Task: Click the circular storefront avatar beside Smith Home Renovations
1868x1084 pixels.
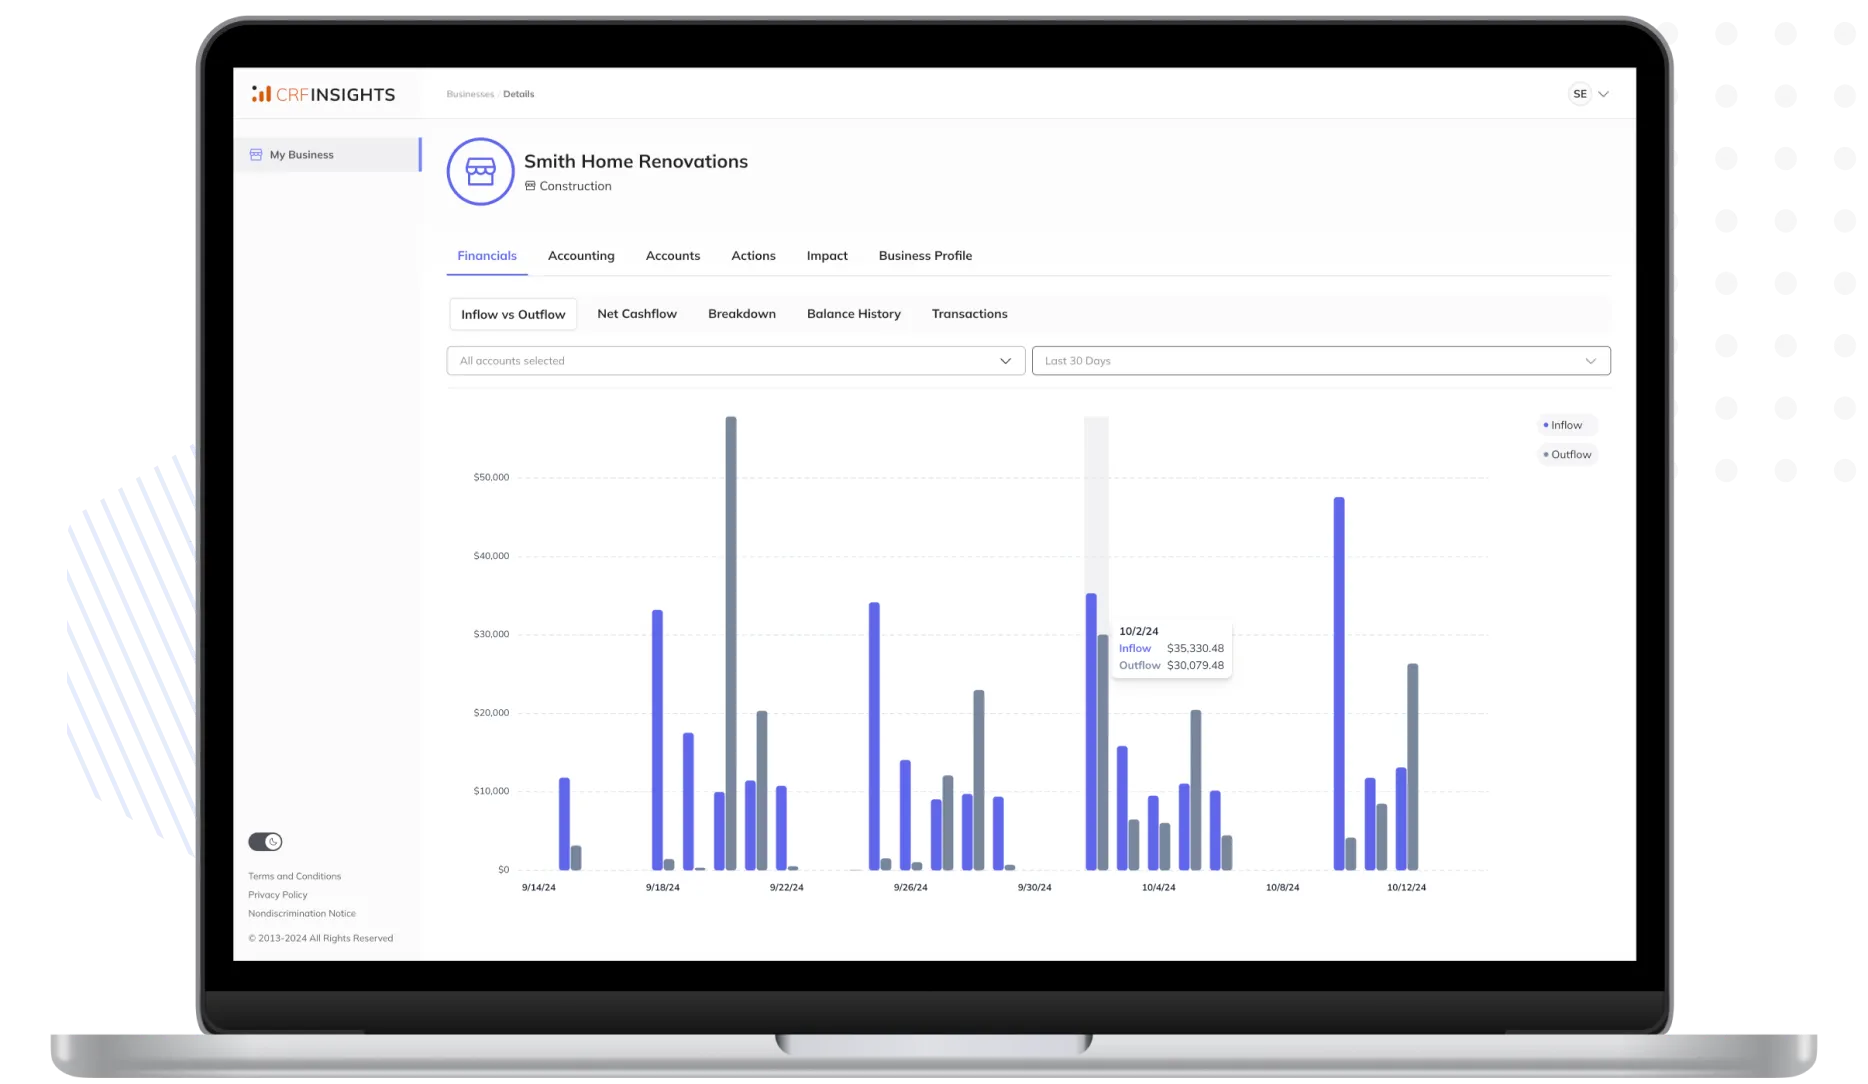Action: [x=480, y=172]
